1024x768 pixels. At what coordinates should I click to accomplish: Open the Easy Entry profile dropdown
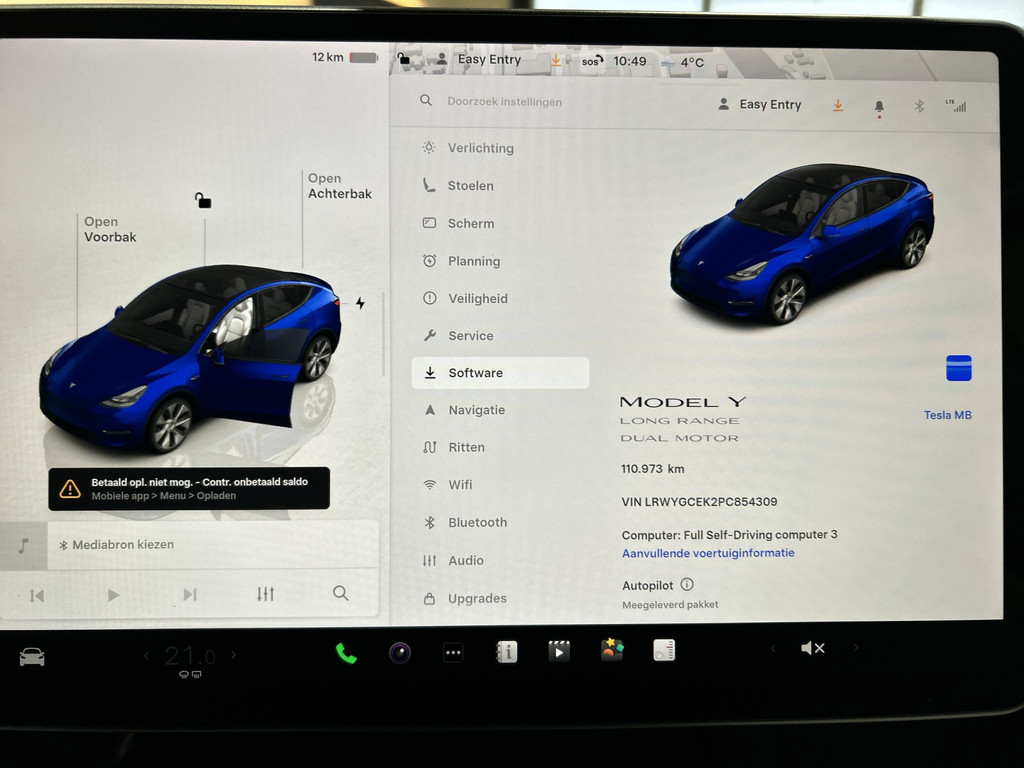pos(760,105)
